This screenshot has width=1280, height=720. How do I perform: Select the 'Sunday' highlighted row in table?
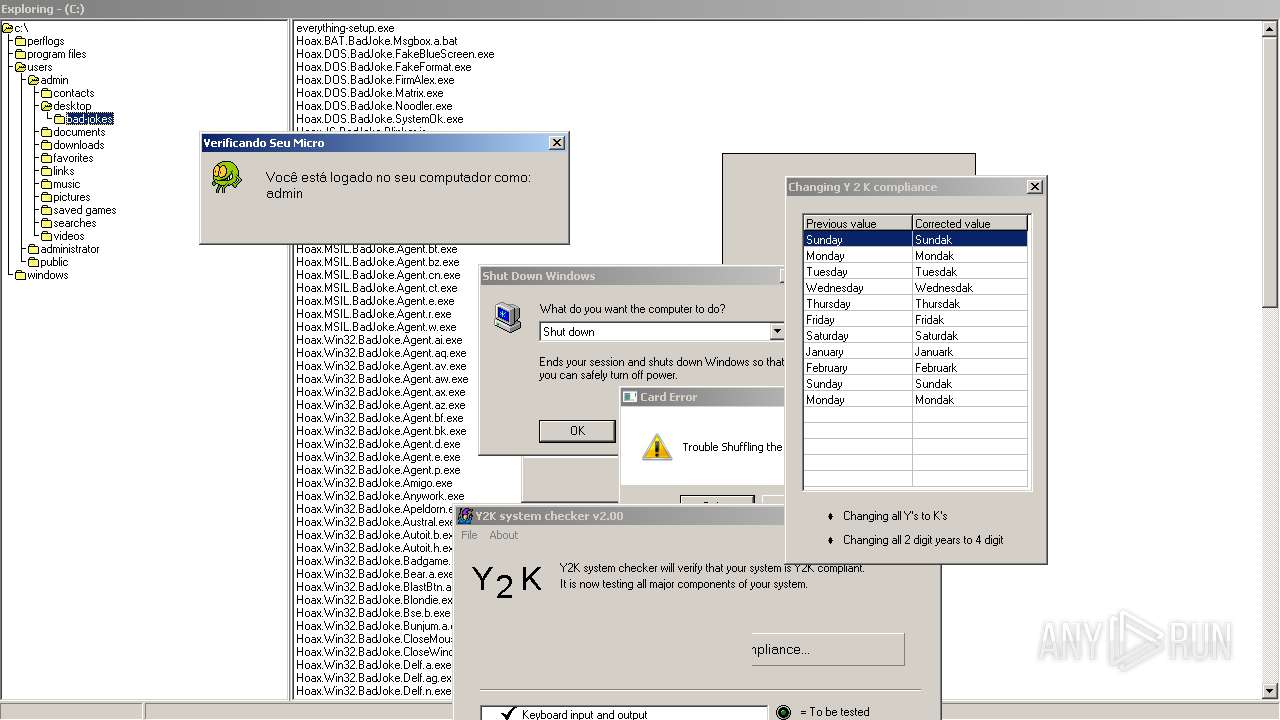(x=915, y=239)
